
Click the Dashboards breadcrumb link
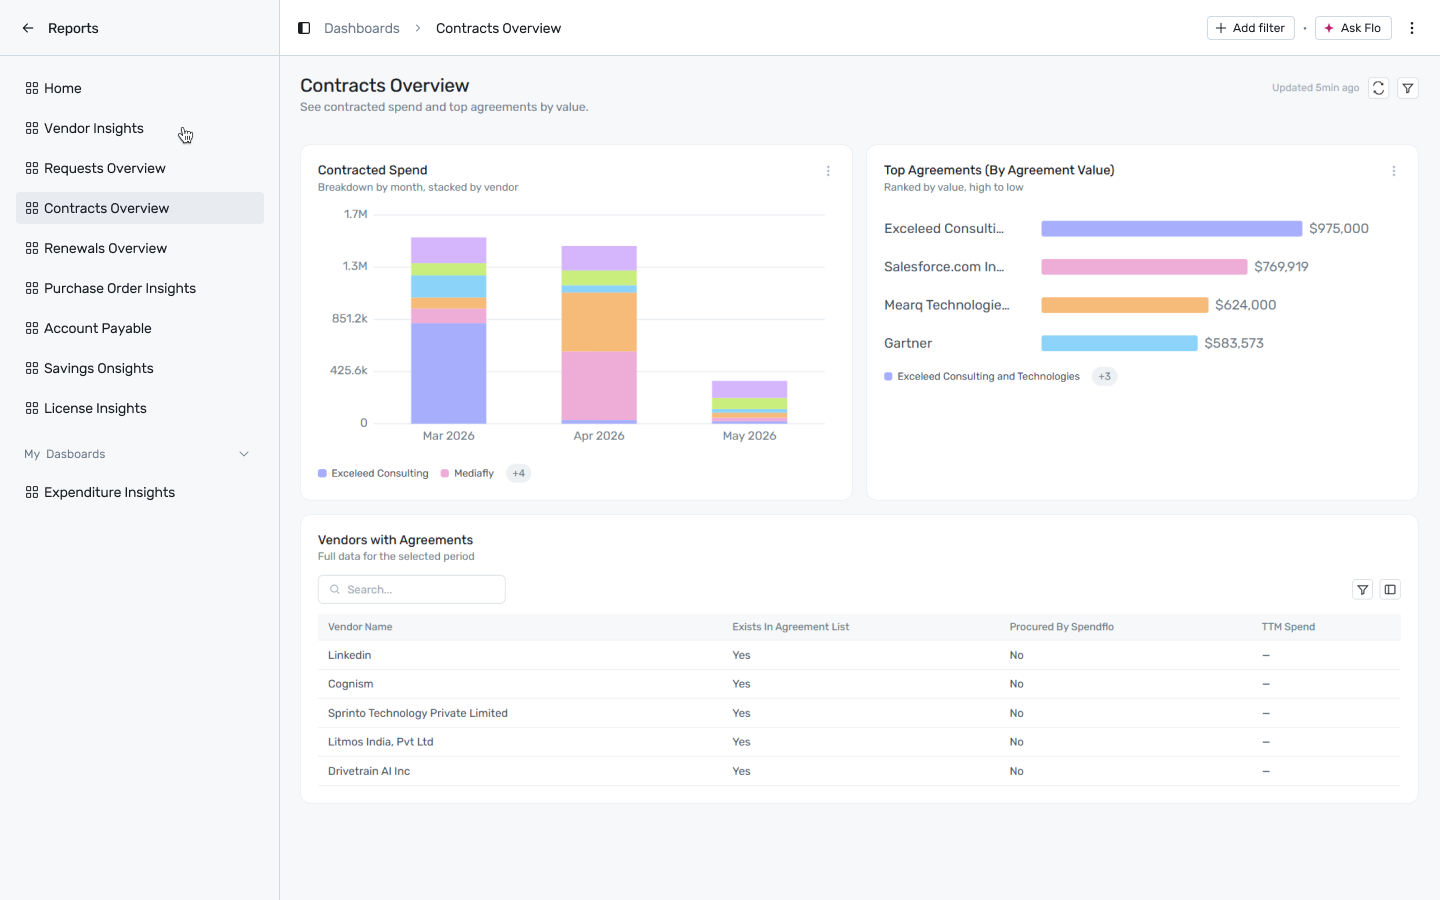[x=362, y=28]
